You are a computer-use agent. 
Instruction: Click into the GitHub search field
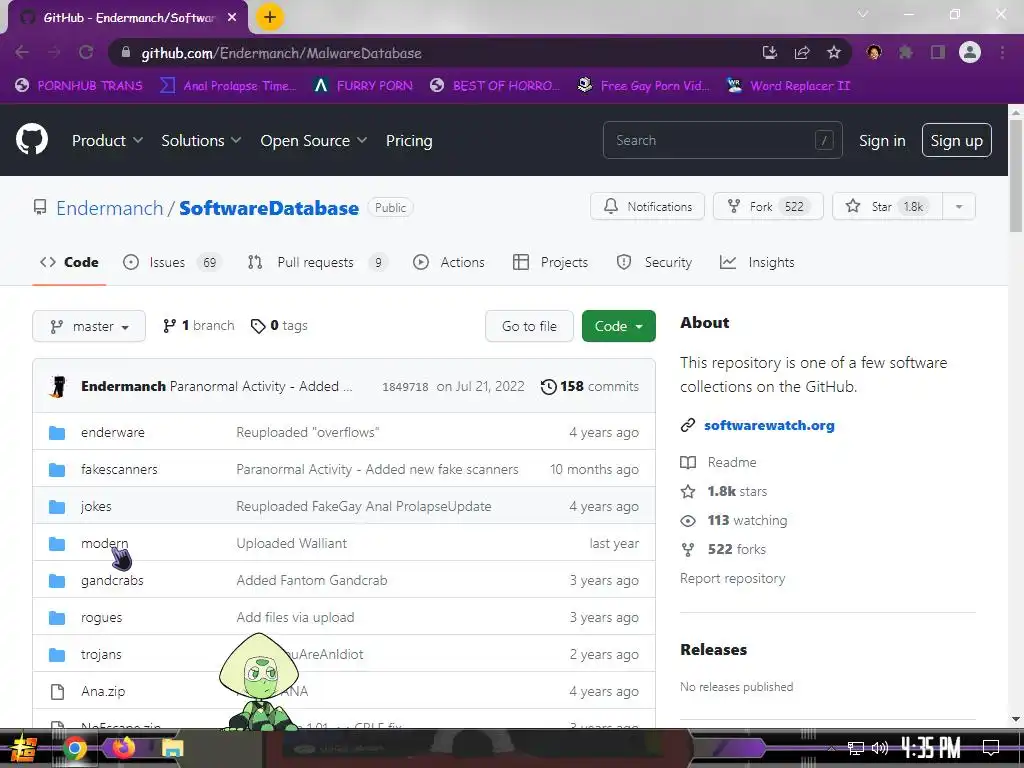click(722, 140)
